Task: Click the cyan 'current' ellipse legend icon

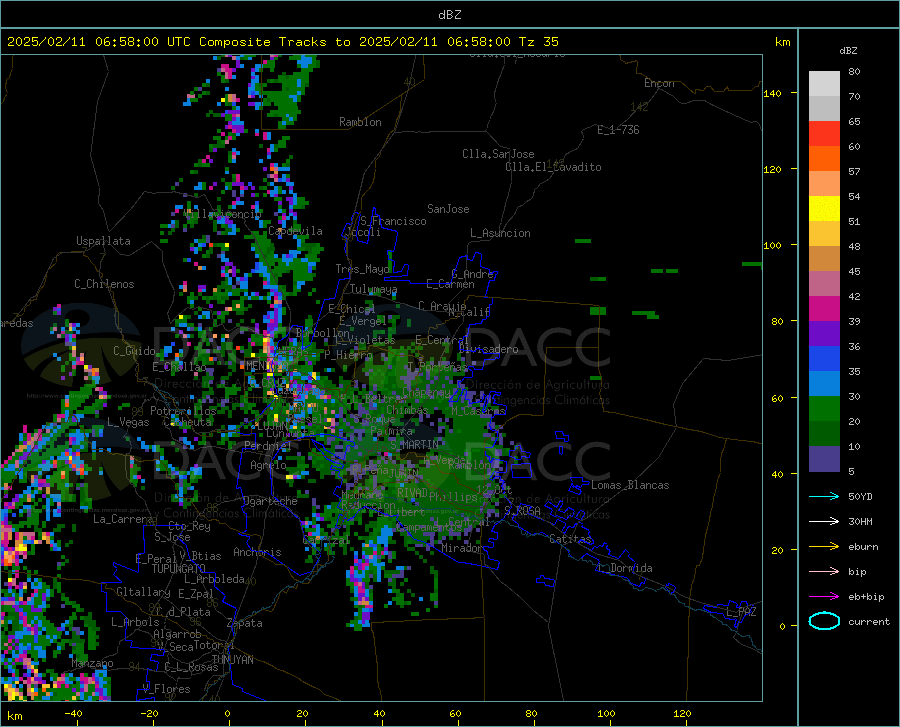Action: (824, 621)
